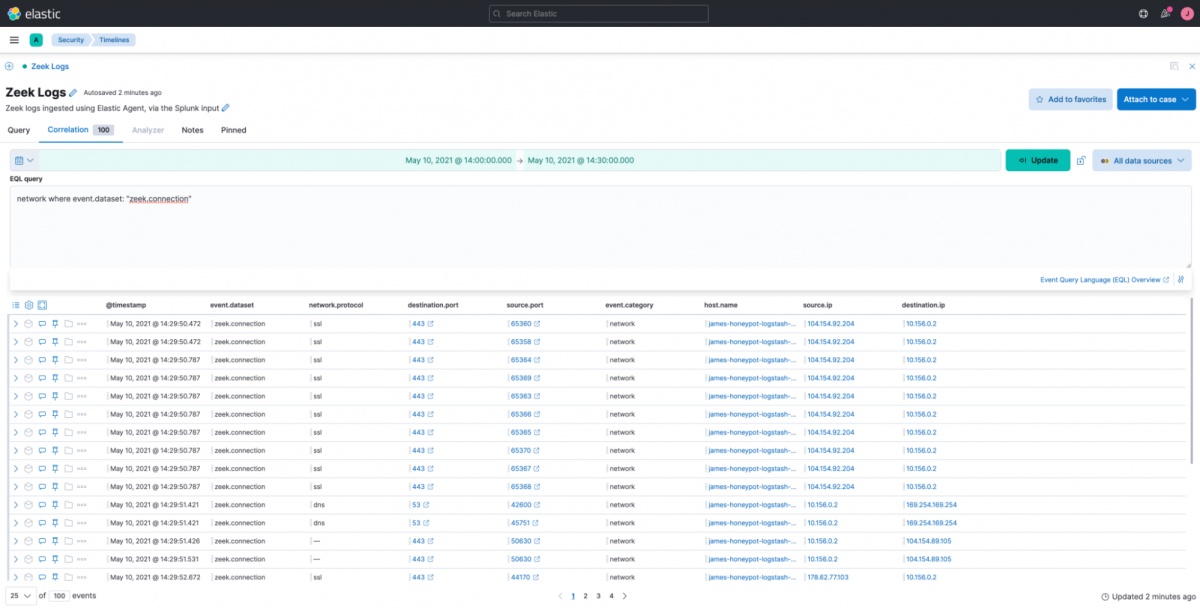
Task: Click the notifications bell in the top bar
Action: (1165, 14)
